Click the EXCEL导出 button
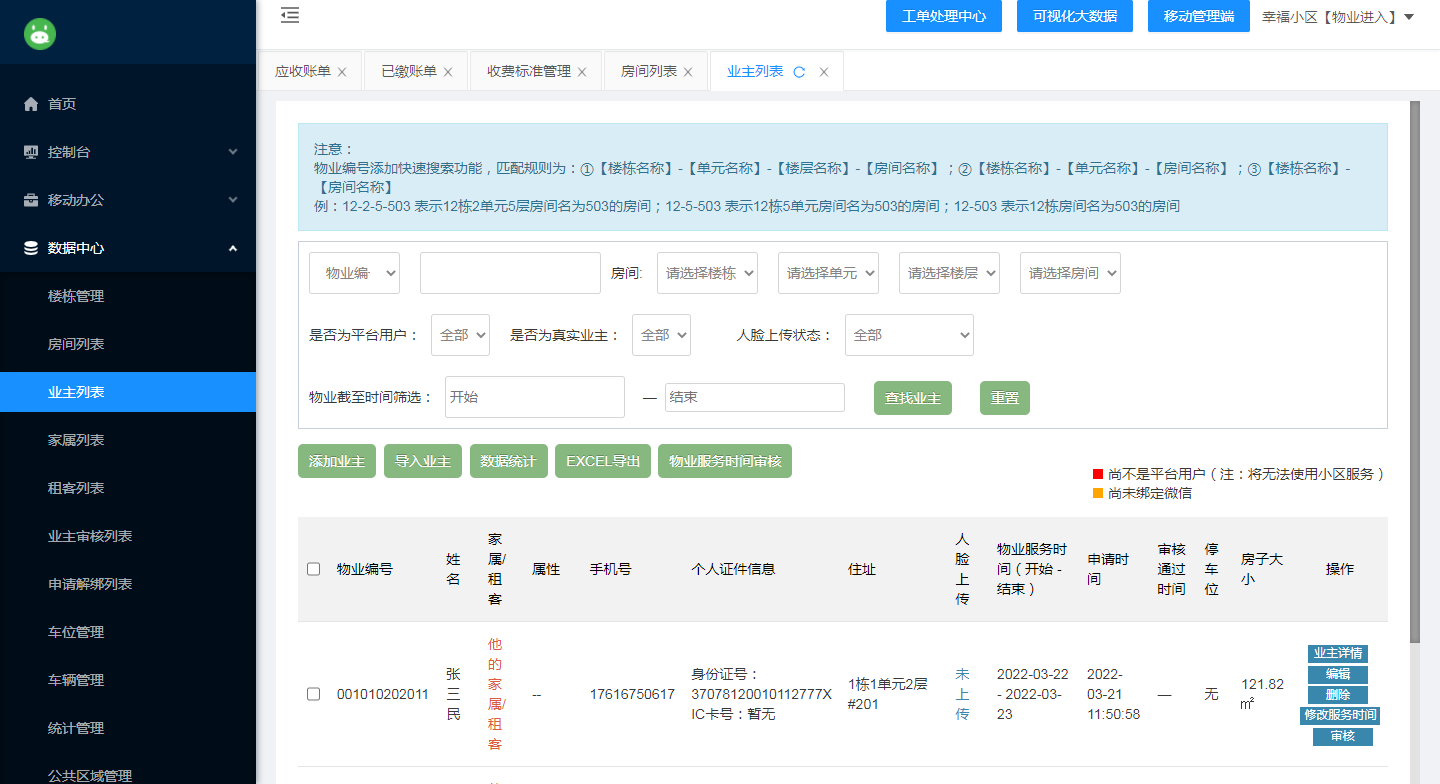Screen dimensions: 1440x784 [x=603, y=462]
